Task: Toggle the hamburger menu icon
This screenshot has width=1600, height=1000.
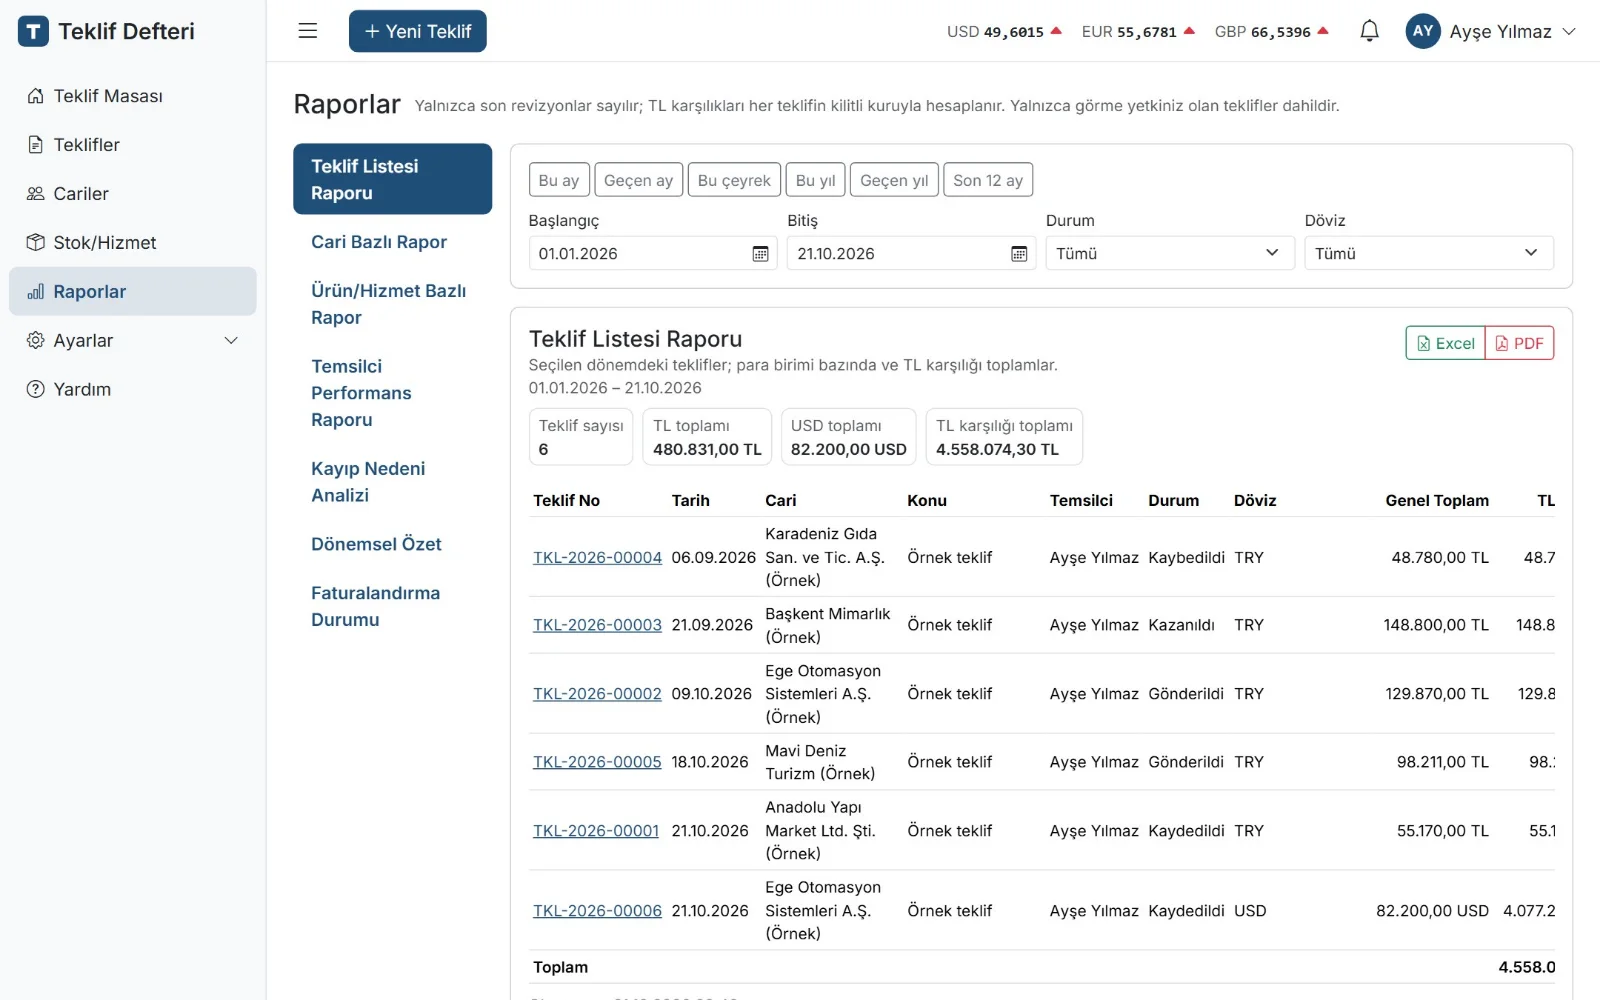Action: (x=308, y=31)
